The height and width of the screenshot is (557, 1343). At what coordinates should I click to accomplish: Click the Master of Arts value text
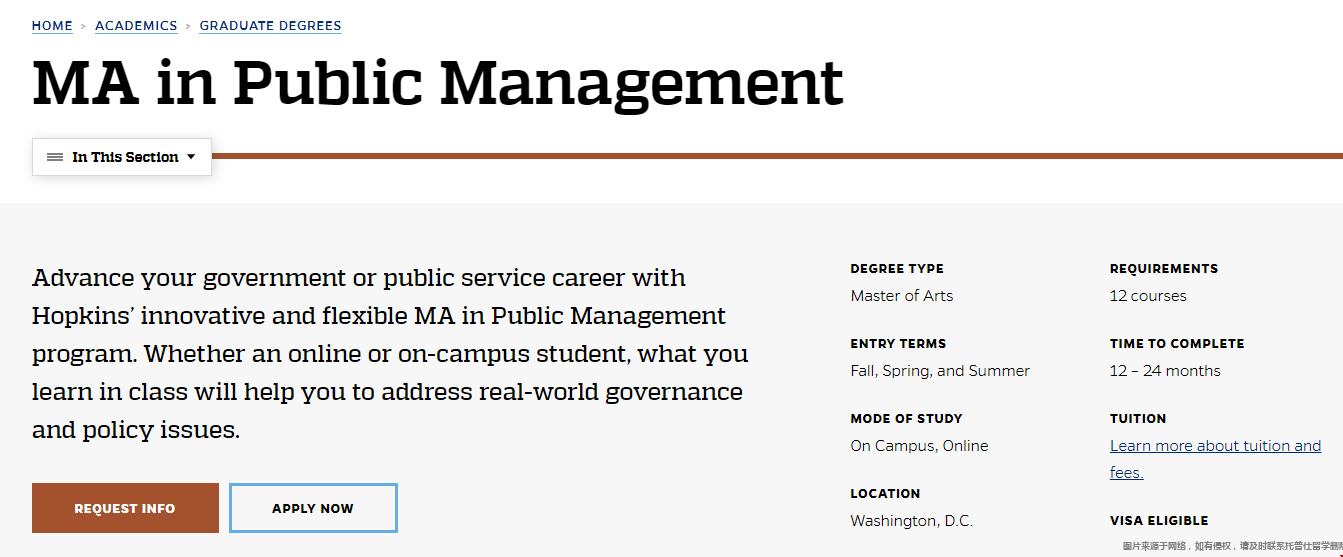click(x=902, y=296)
